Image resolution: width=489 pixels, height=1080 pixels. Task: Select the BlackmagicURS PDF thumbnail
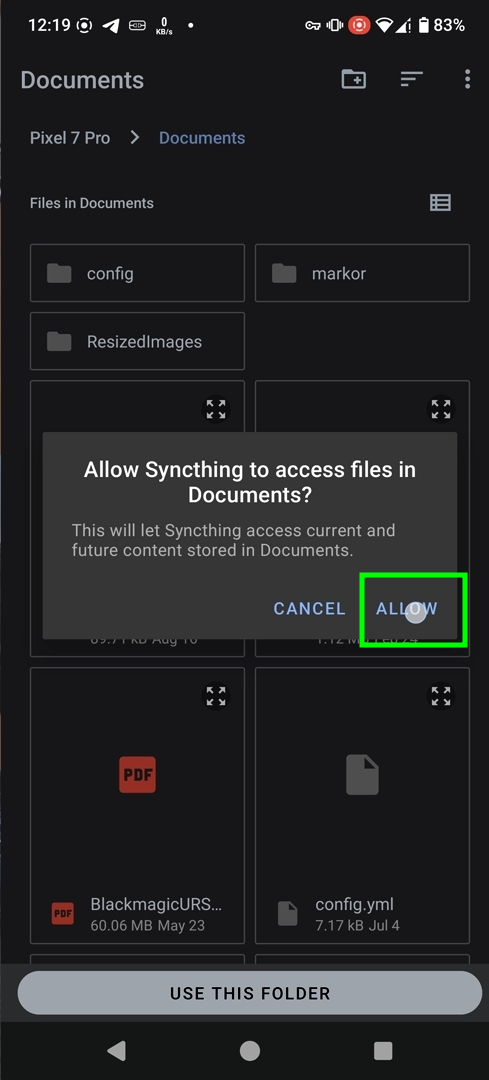tap(137, 805)
